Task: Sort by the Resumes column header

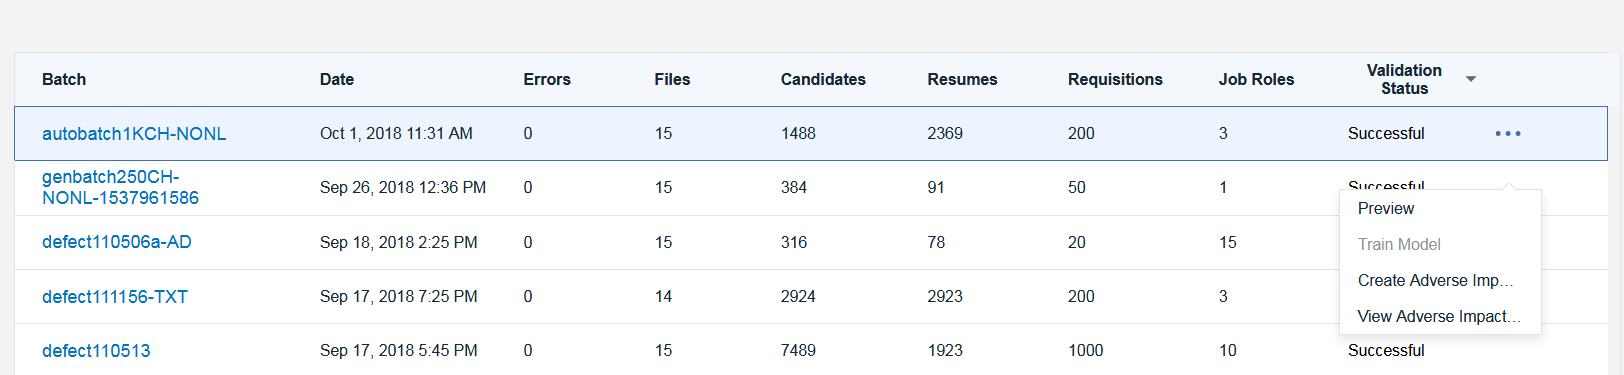Action: click(x=962, y=79)
